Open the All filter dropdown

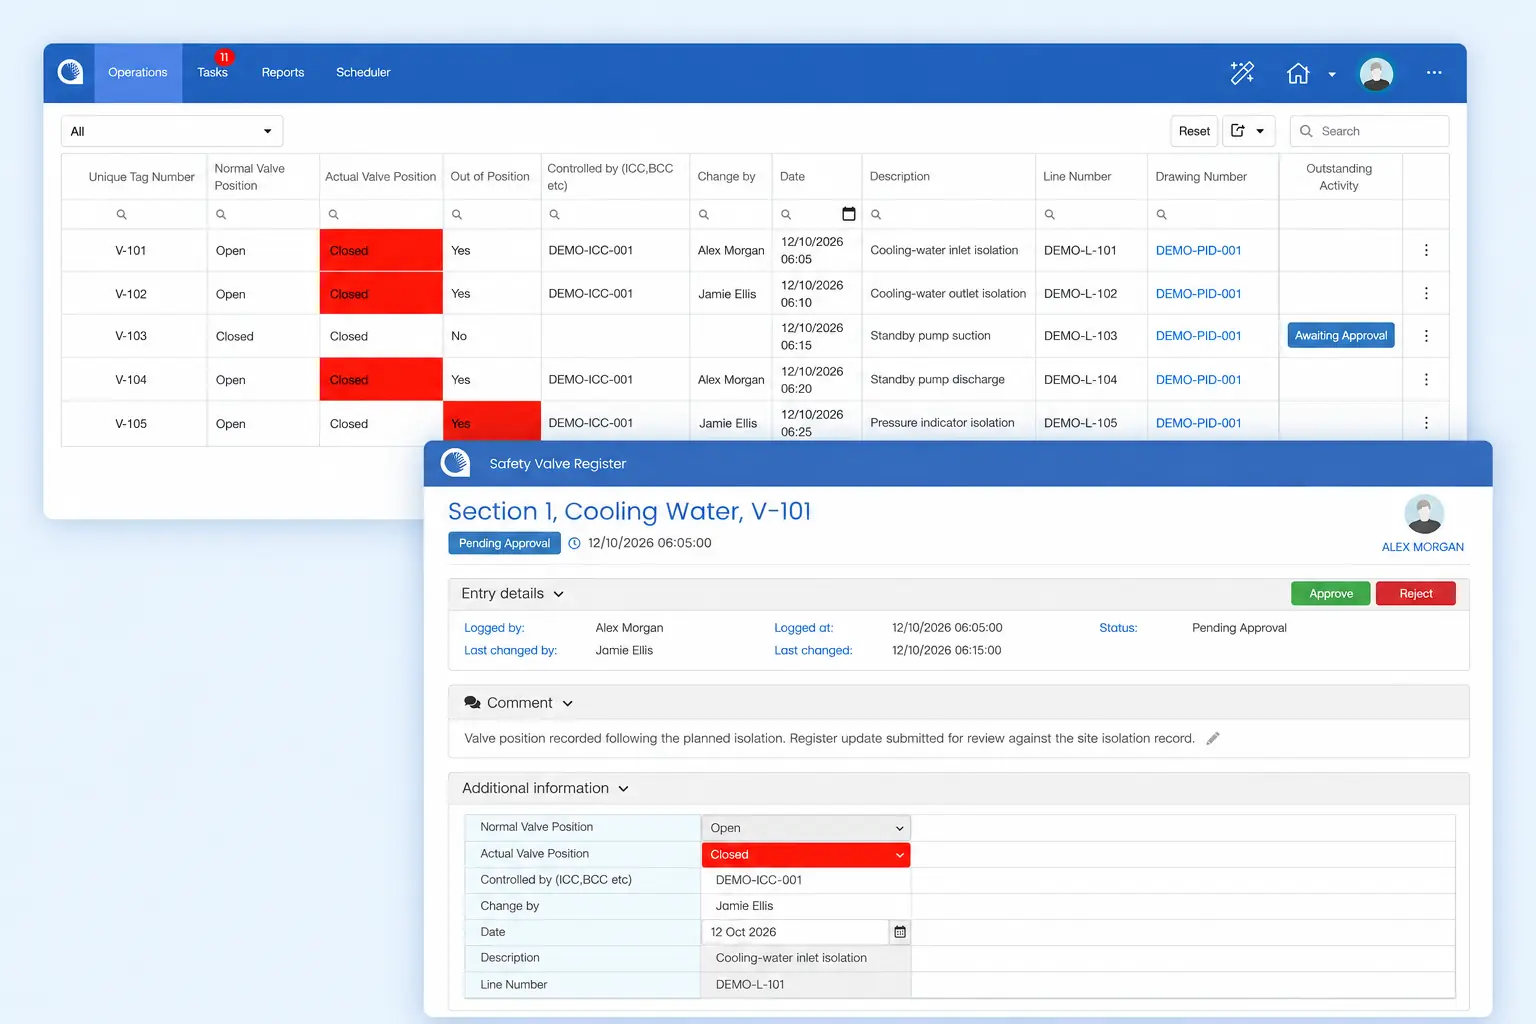coord(172,131)
